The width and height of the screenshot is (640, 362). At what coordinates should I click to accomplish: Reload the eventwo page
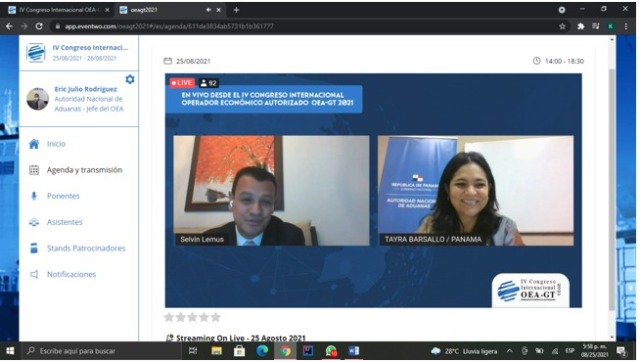tap(39, 26)
